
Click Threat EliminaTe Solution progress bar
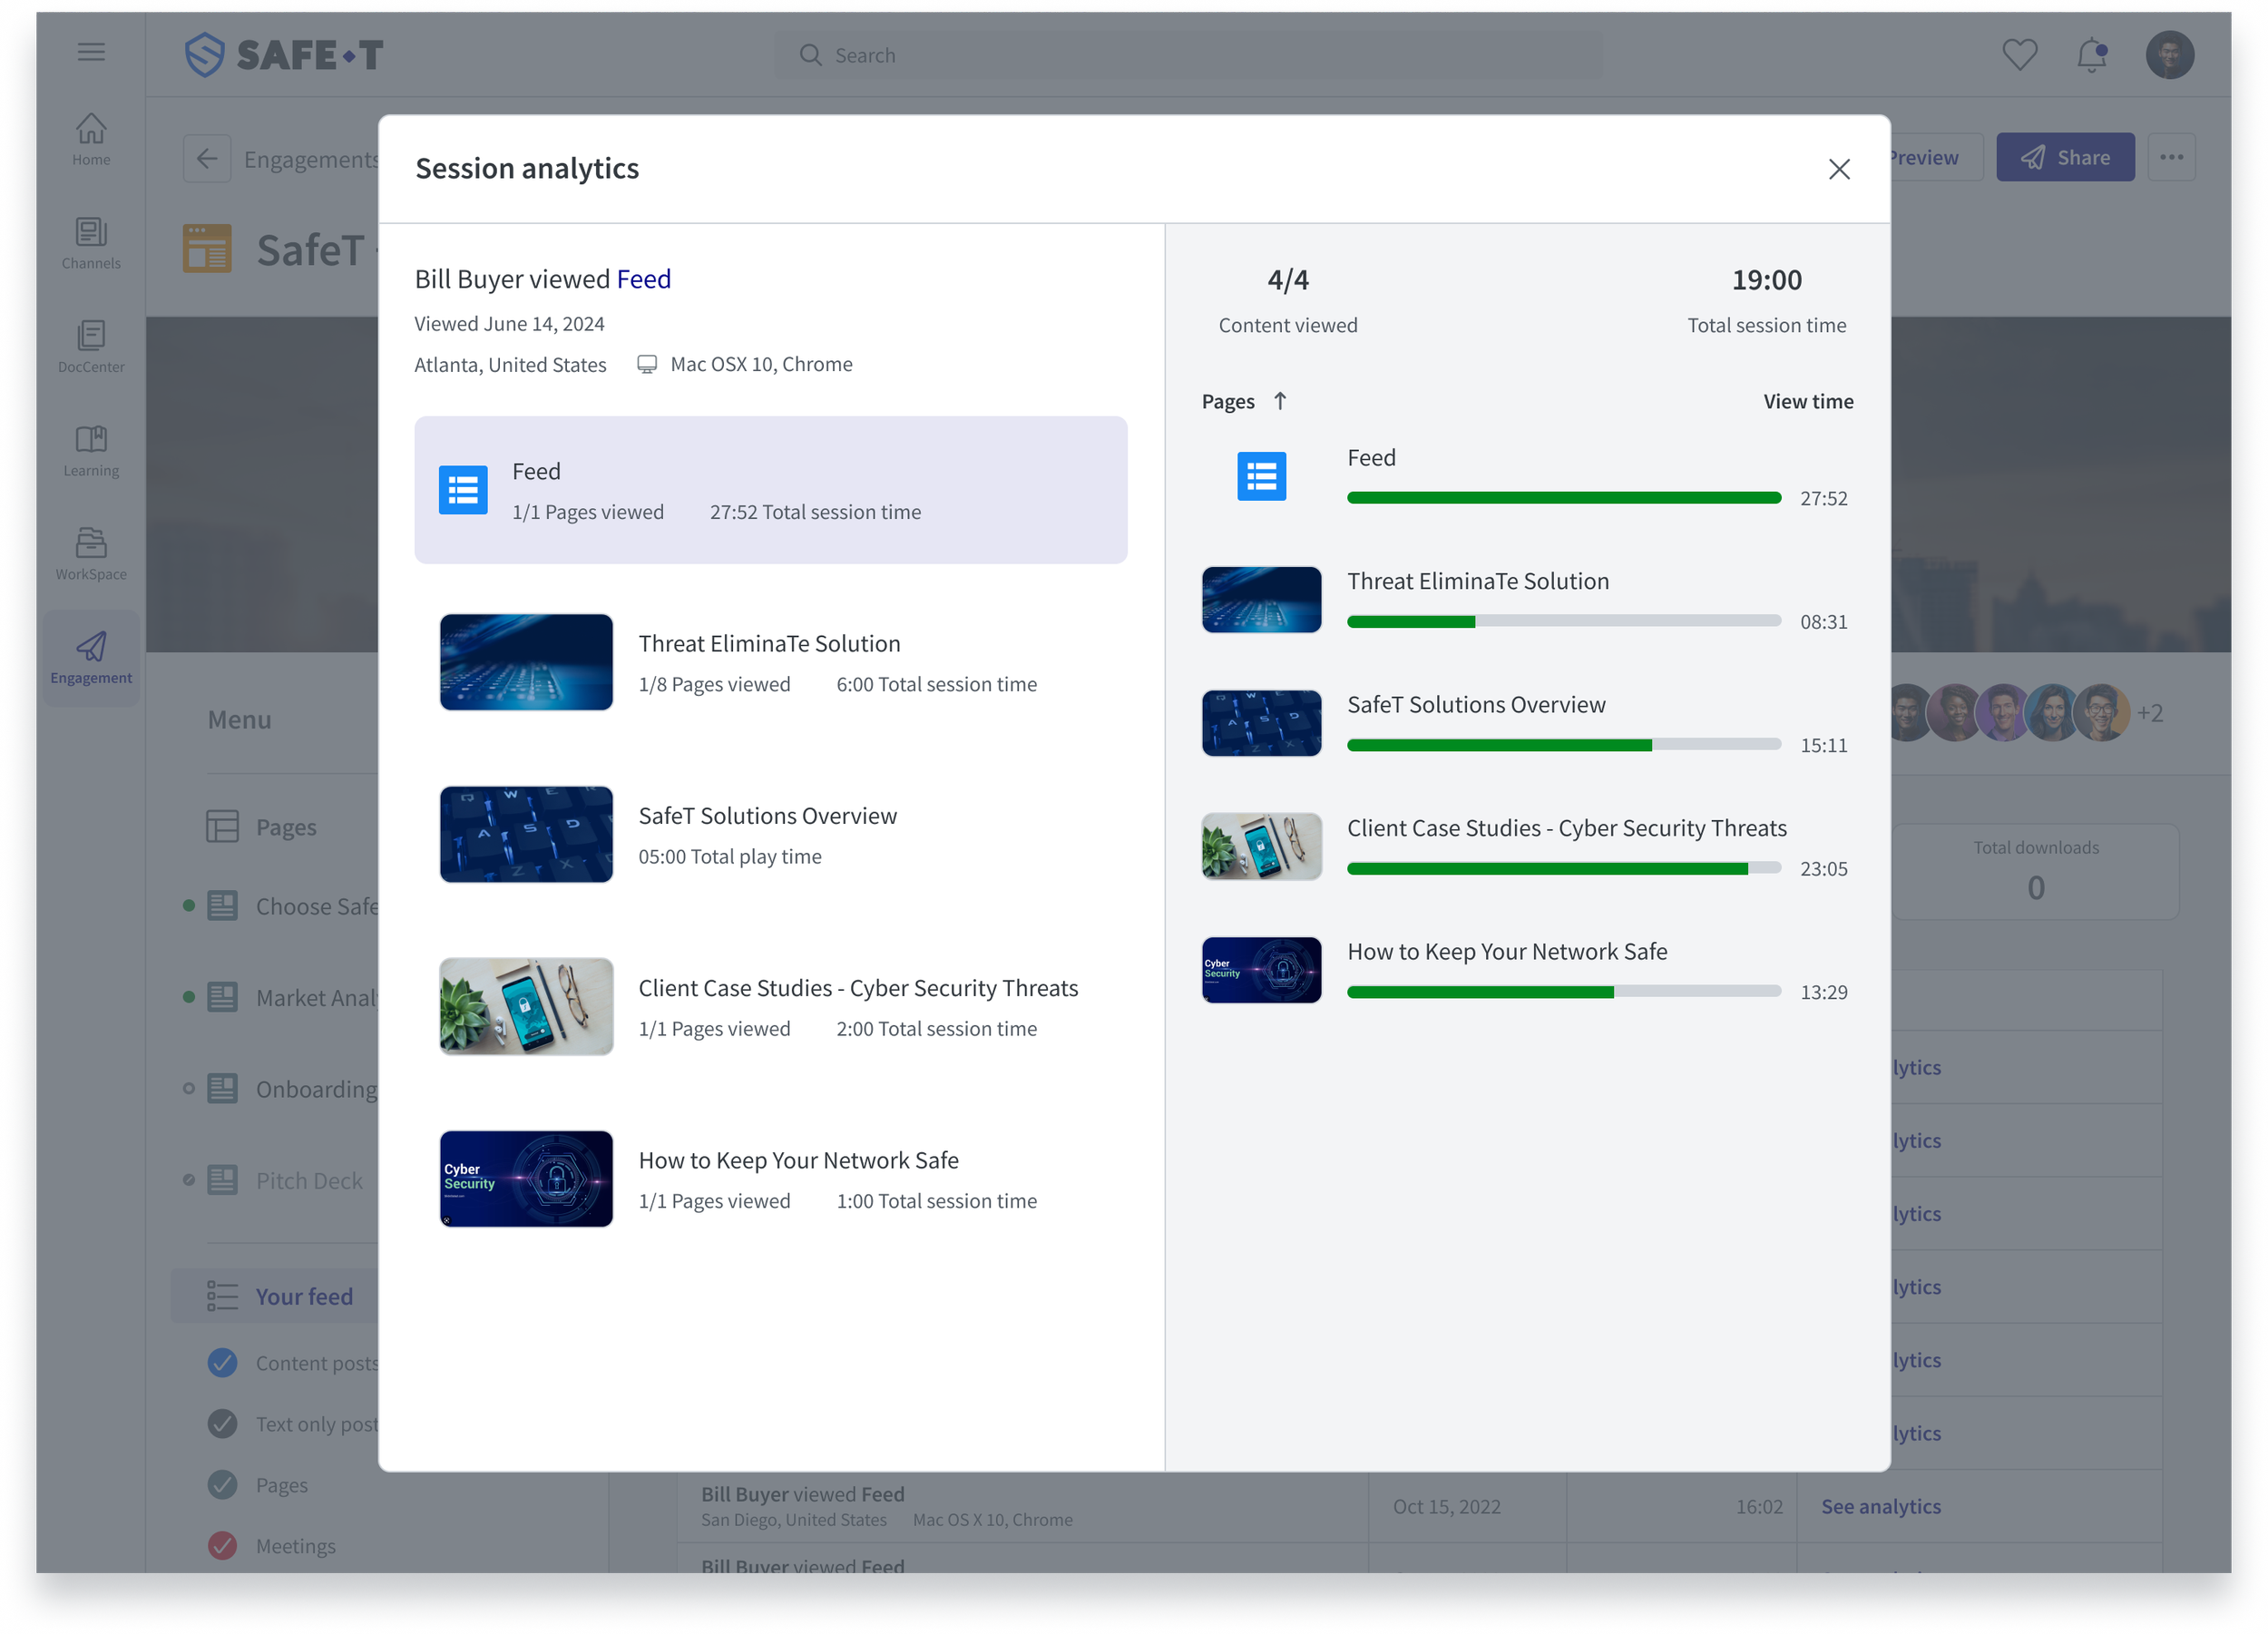pyautogui.click(x=1563, y=622)
